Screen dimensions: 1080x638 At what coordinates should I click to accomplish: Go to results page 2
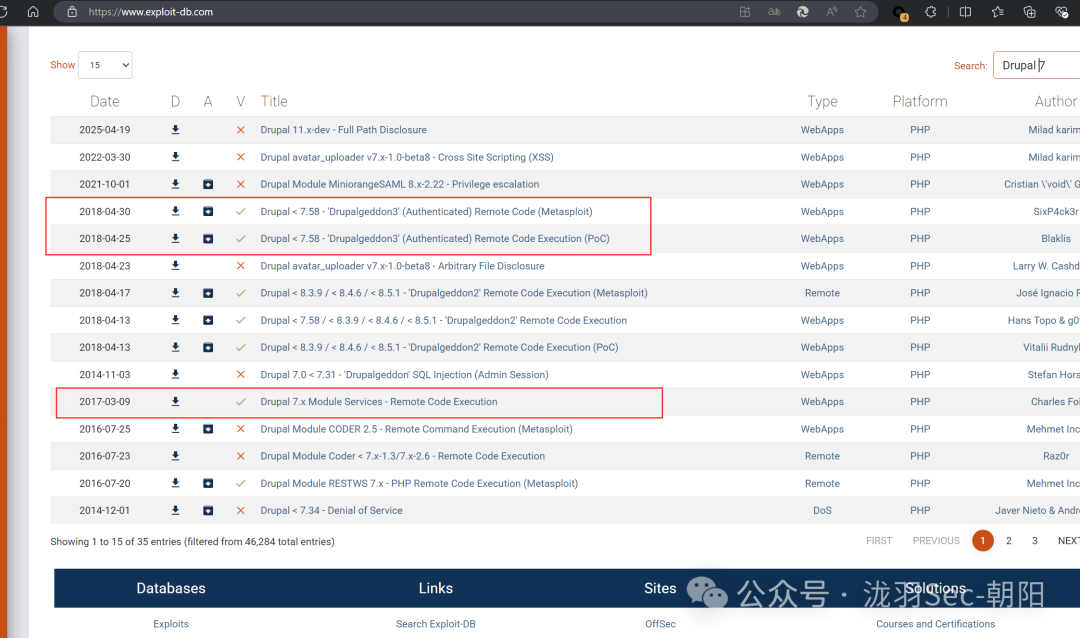[1008, 541]
